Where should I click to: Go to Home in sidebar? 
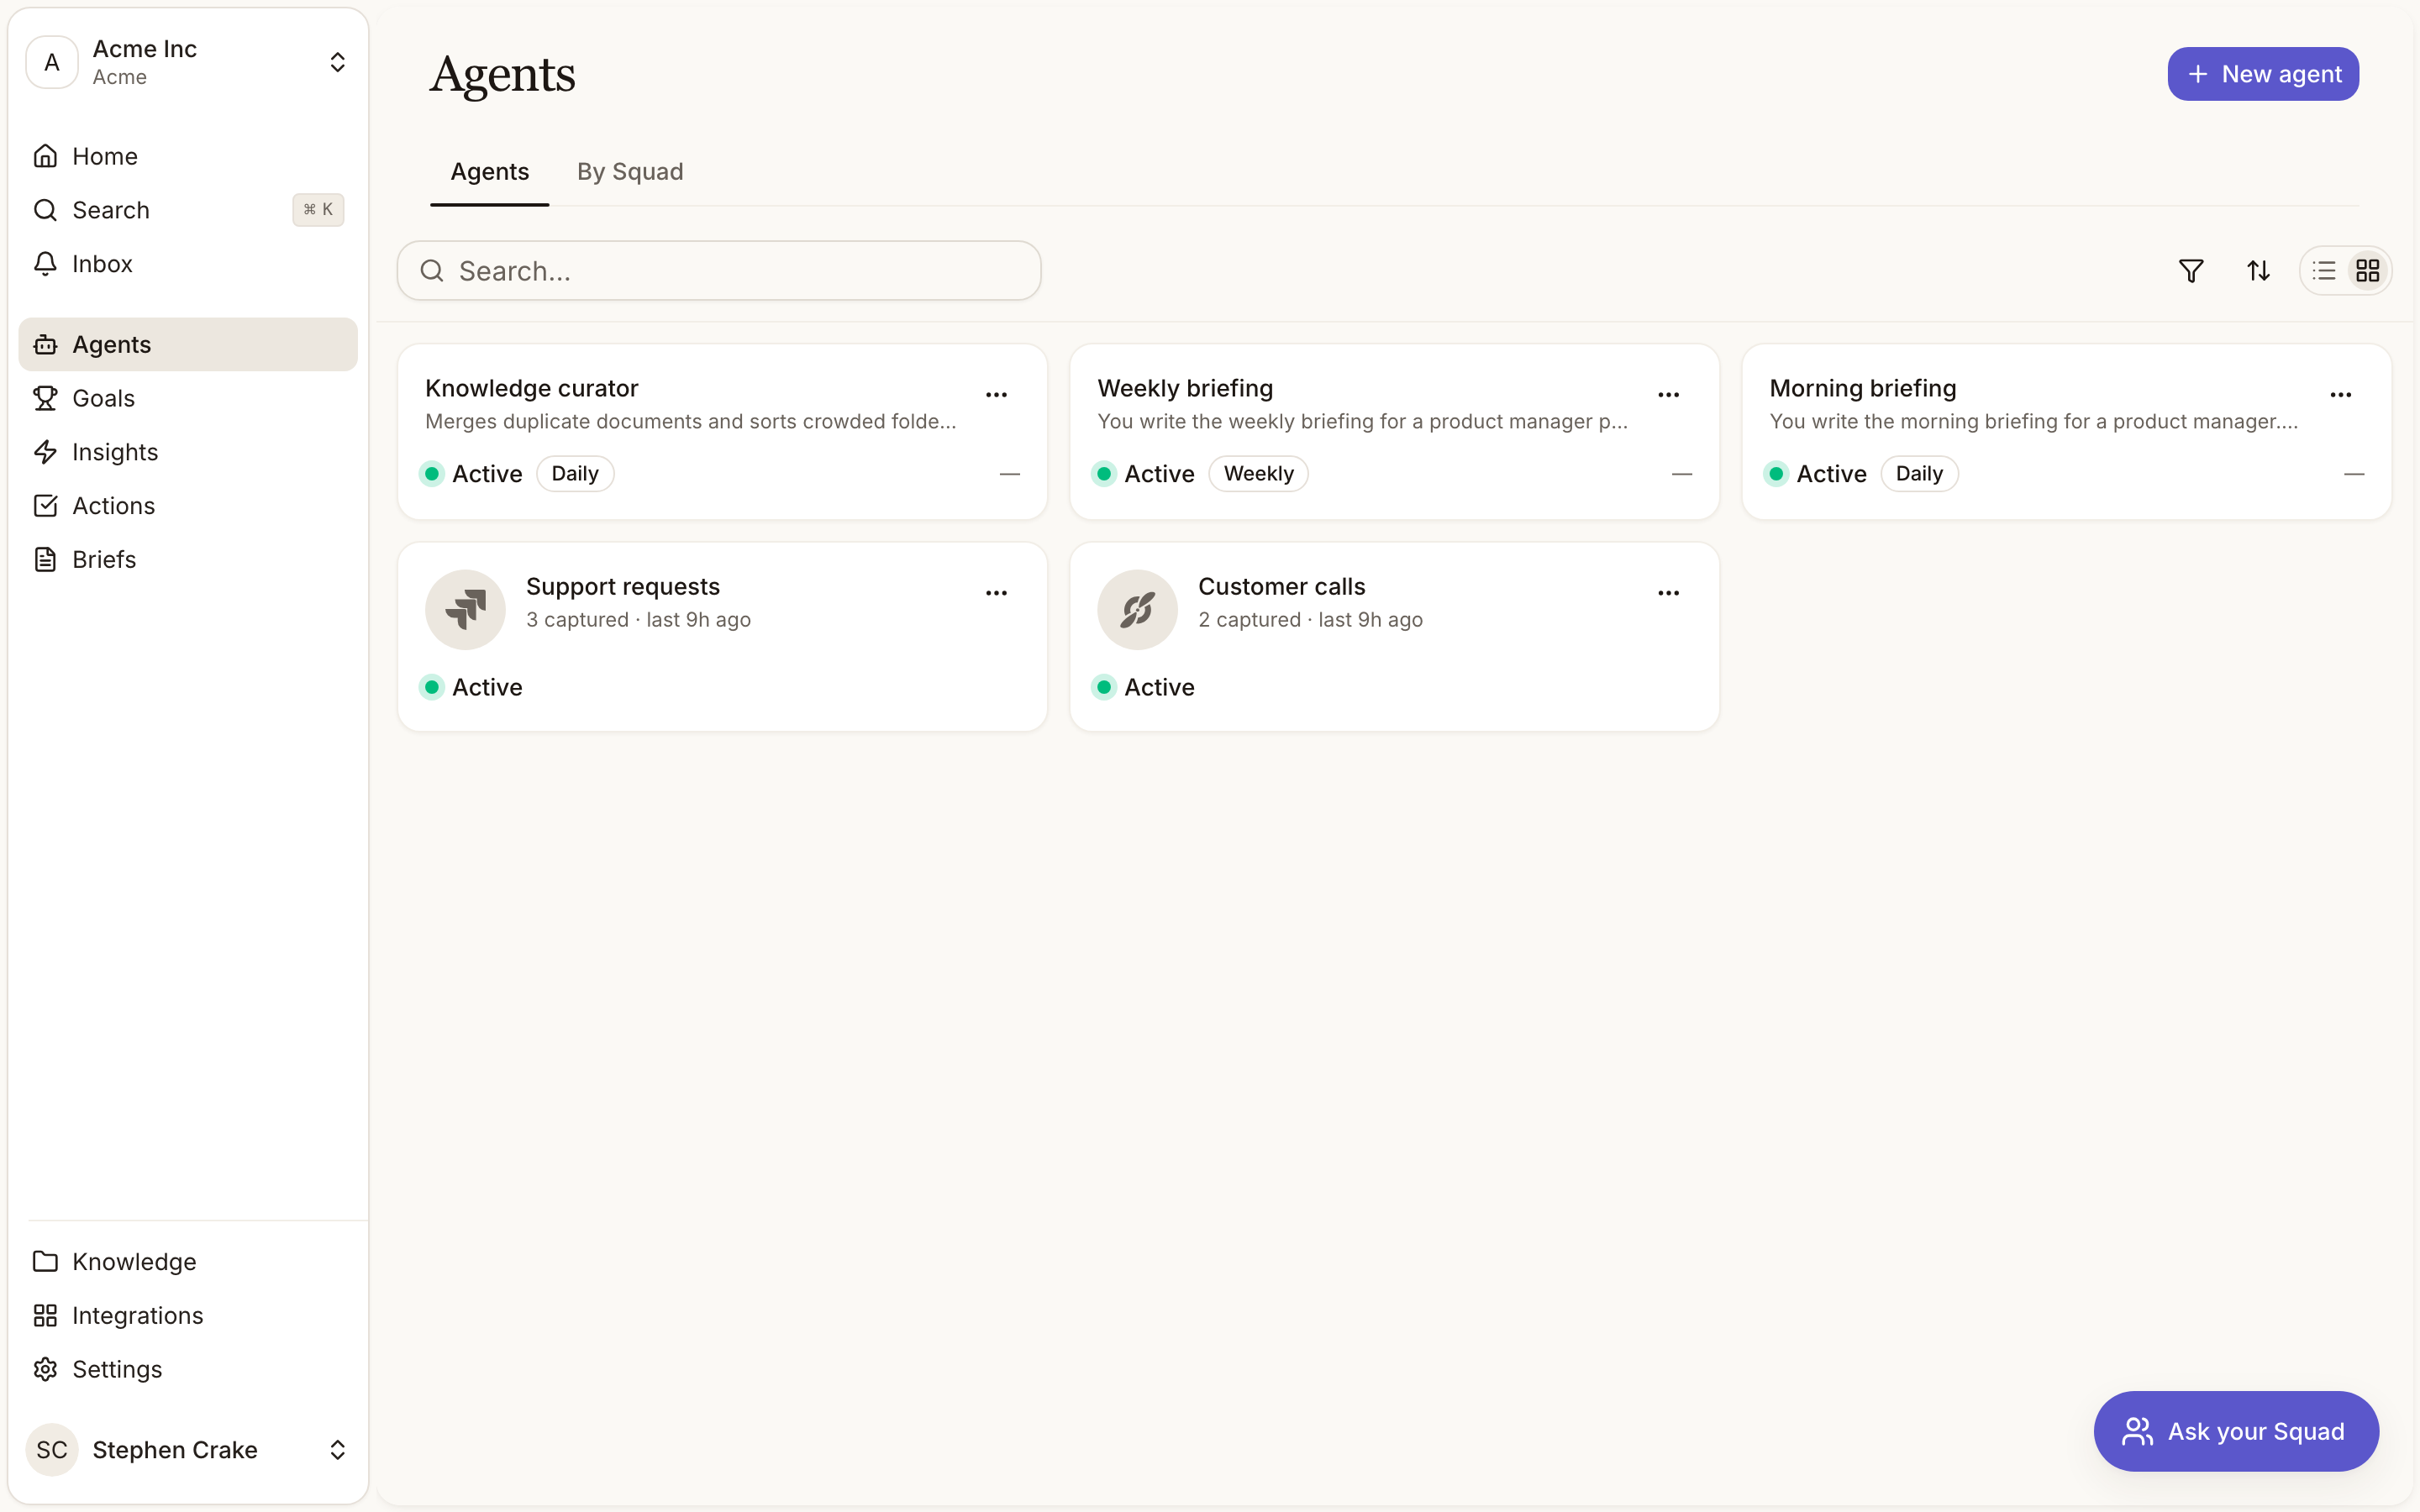188,156
